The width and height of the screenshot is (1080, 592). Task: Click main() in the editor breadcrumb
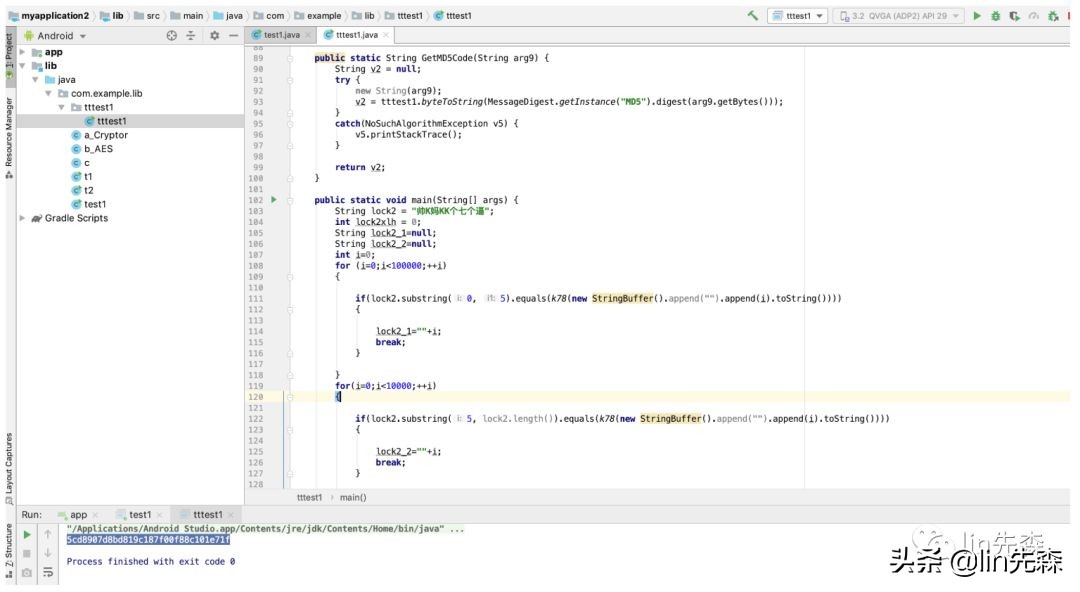(x=352, y=497)
